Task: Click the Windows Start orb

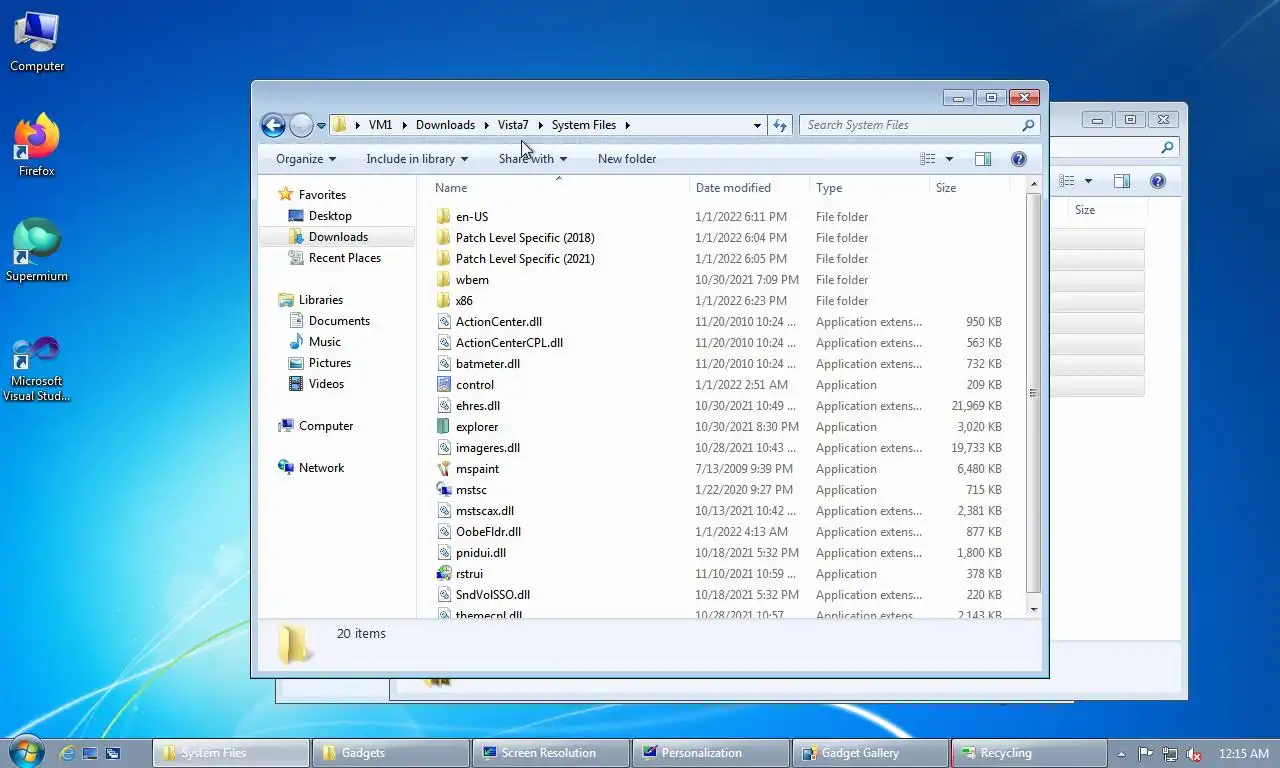Action: tap(27, 751)
